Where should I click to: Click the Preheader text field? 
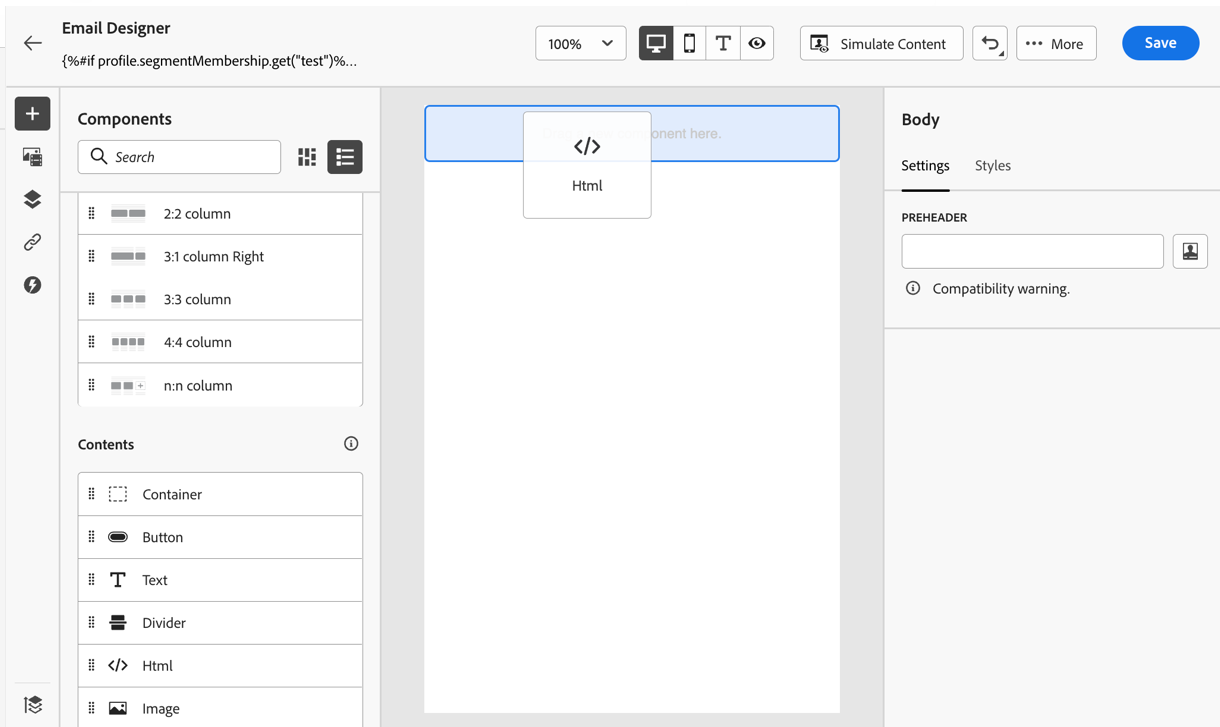(x=1032, y=252)
